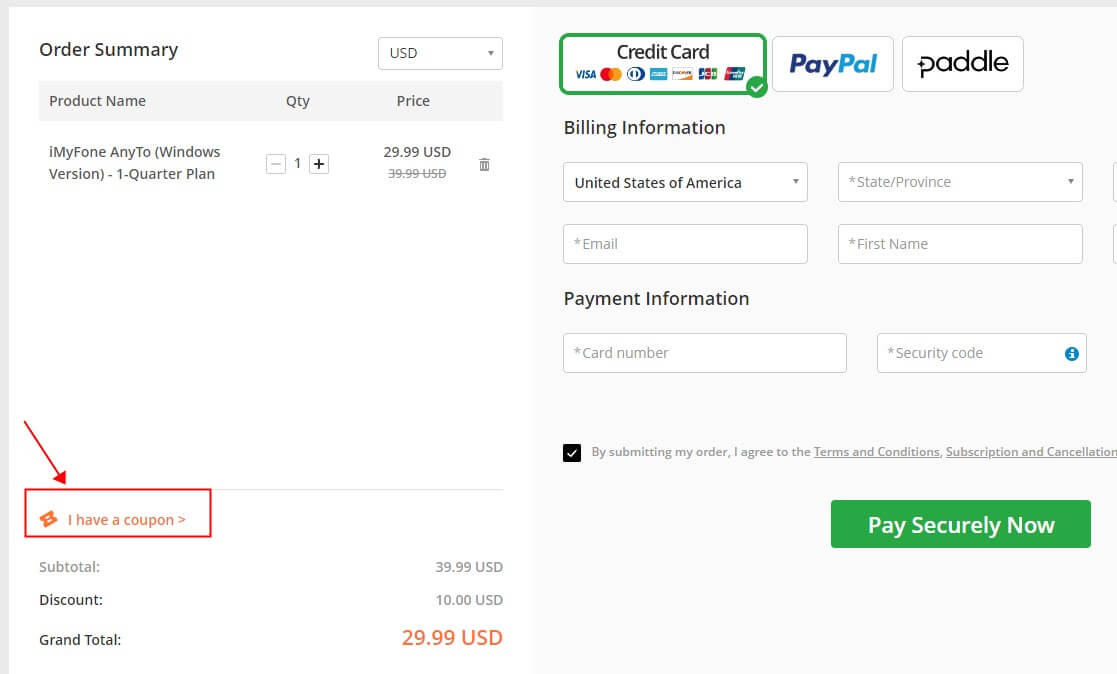Image resolution: width=1117 pixels, height=674 pixels.
Task: Focus the Card number field
Action: tap(705, 353)
